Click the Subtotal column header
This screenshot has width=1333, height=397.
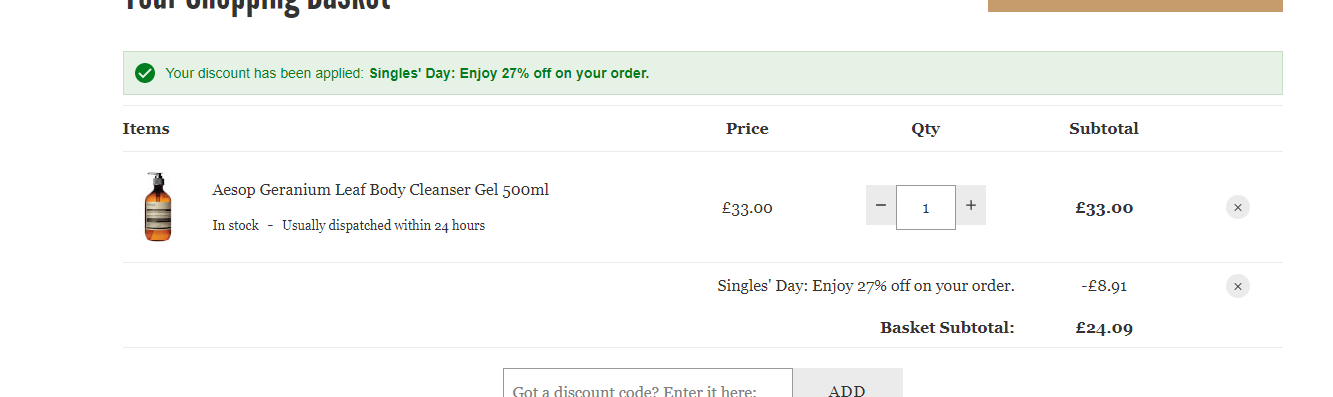[1104, 129]
